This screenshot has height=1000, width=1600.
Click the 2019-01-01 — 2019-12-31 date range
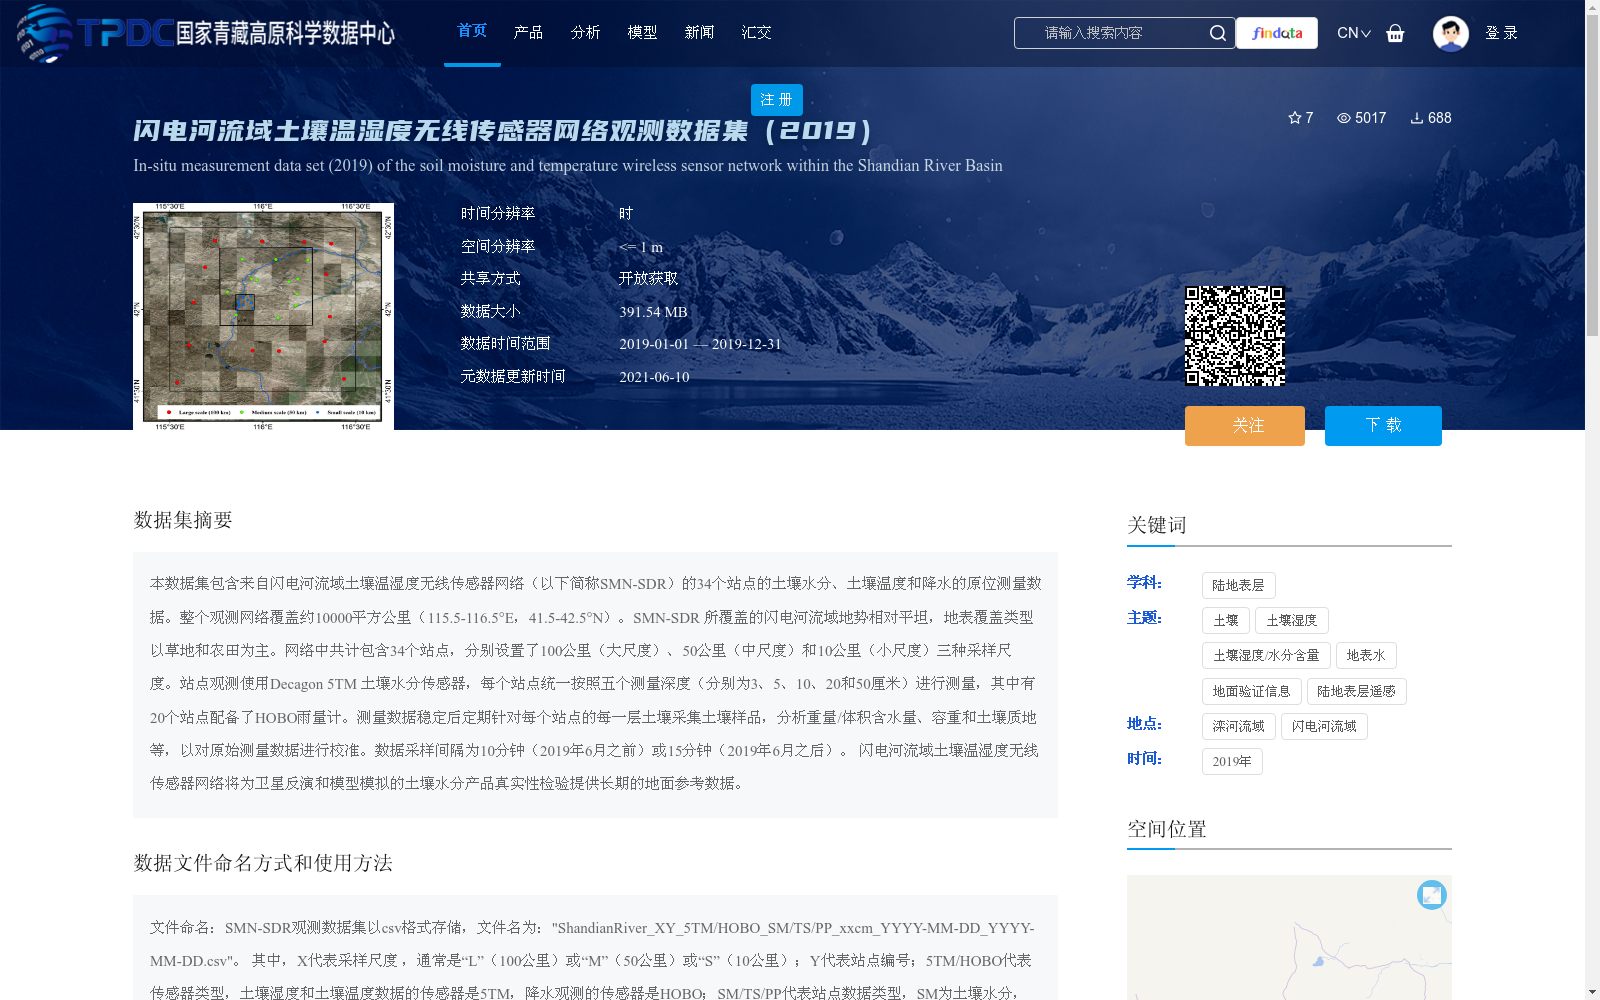(x=700, y=344)
